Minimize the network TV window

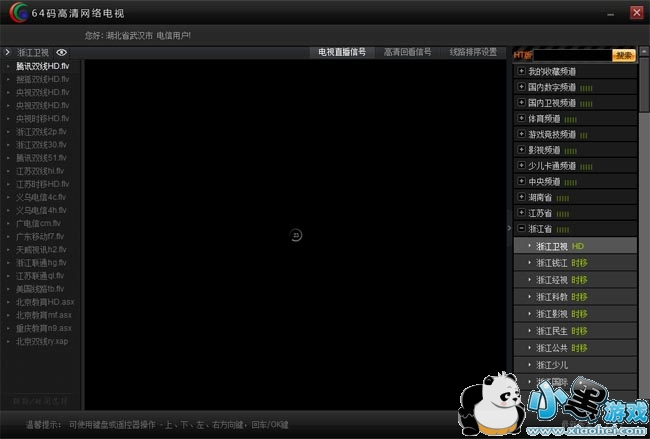[611, 14]
